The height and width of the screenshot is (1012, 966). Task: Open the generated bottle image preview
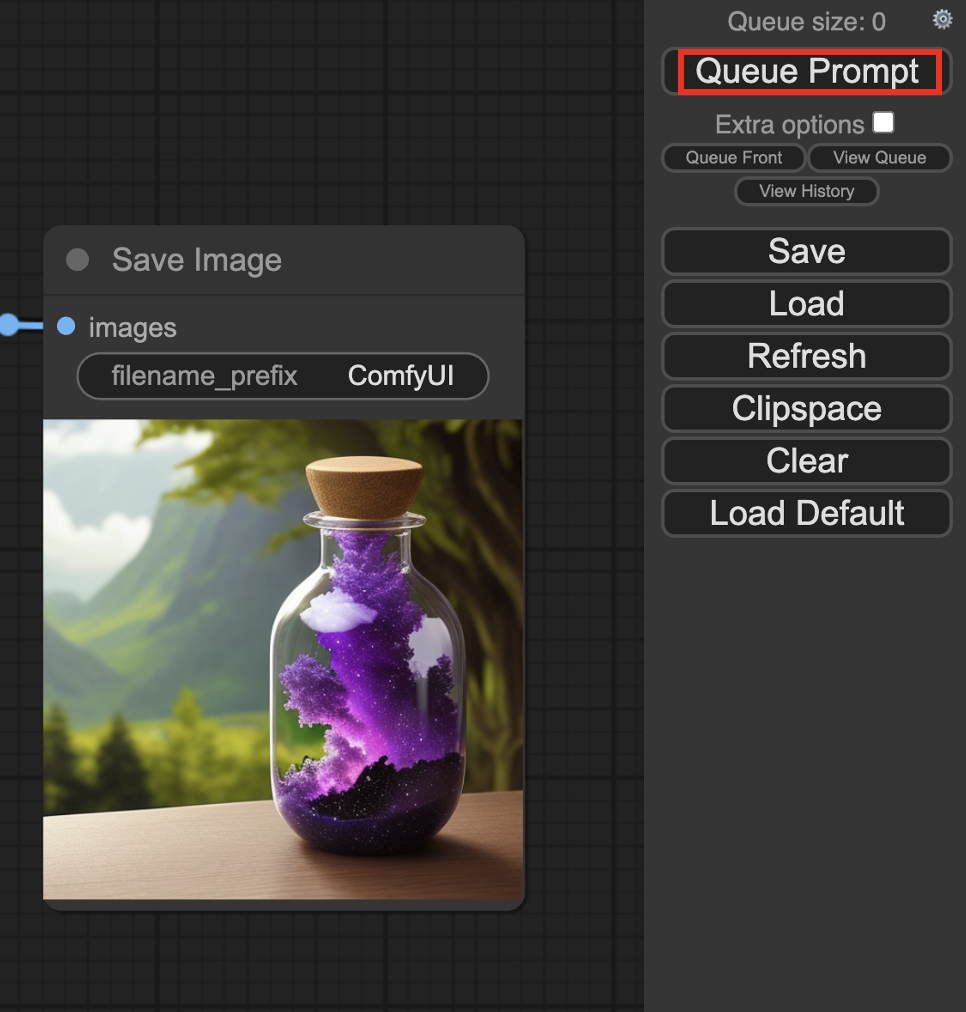pos(283,659)
